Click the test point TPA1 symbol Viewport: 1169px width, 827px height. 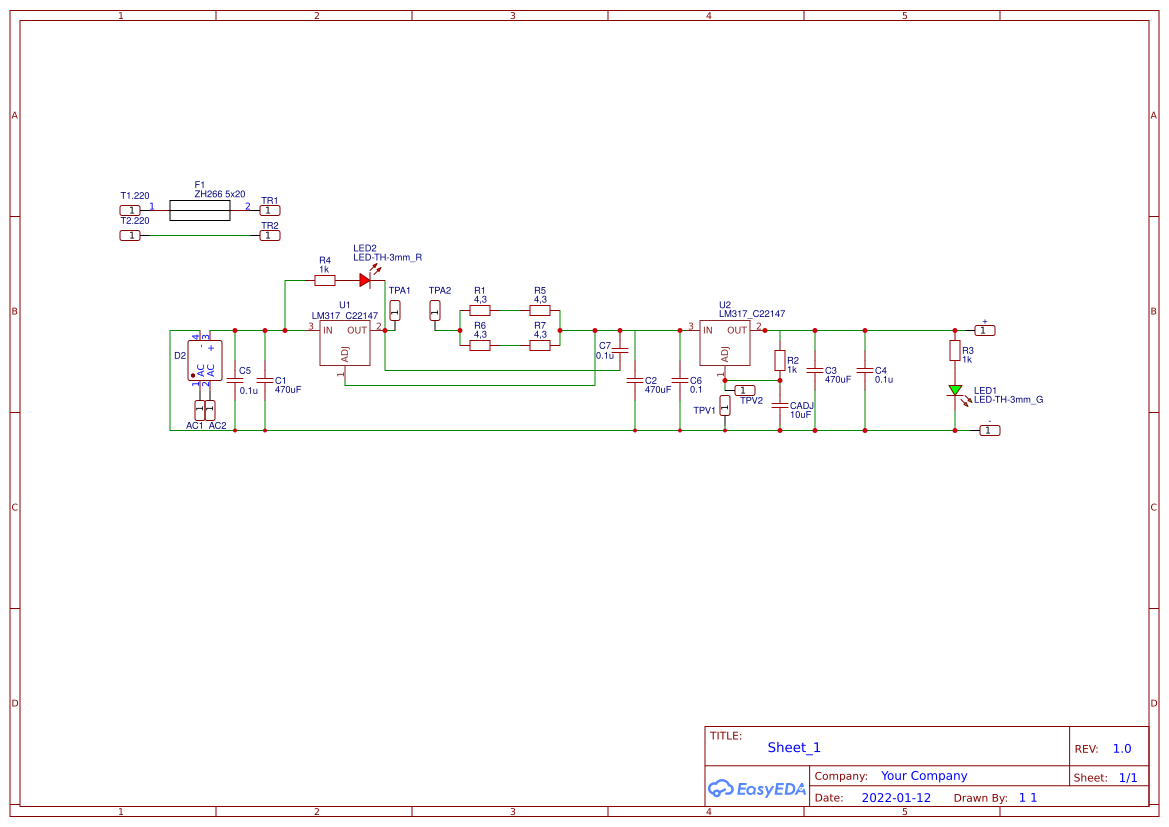395,312
